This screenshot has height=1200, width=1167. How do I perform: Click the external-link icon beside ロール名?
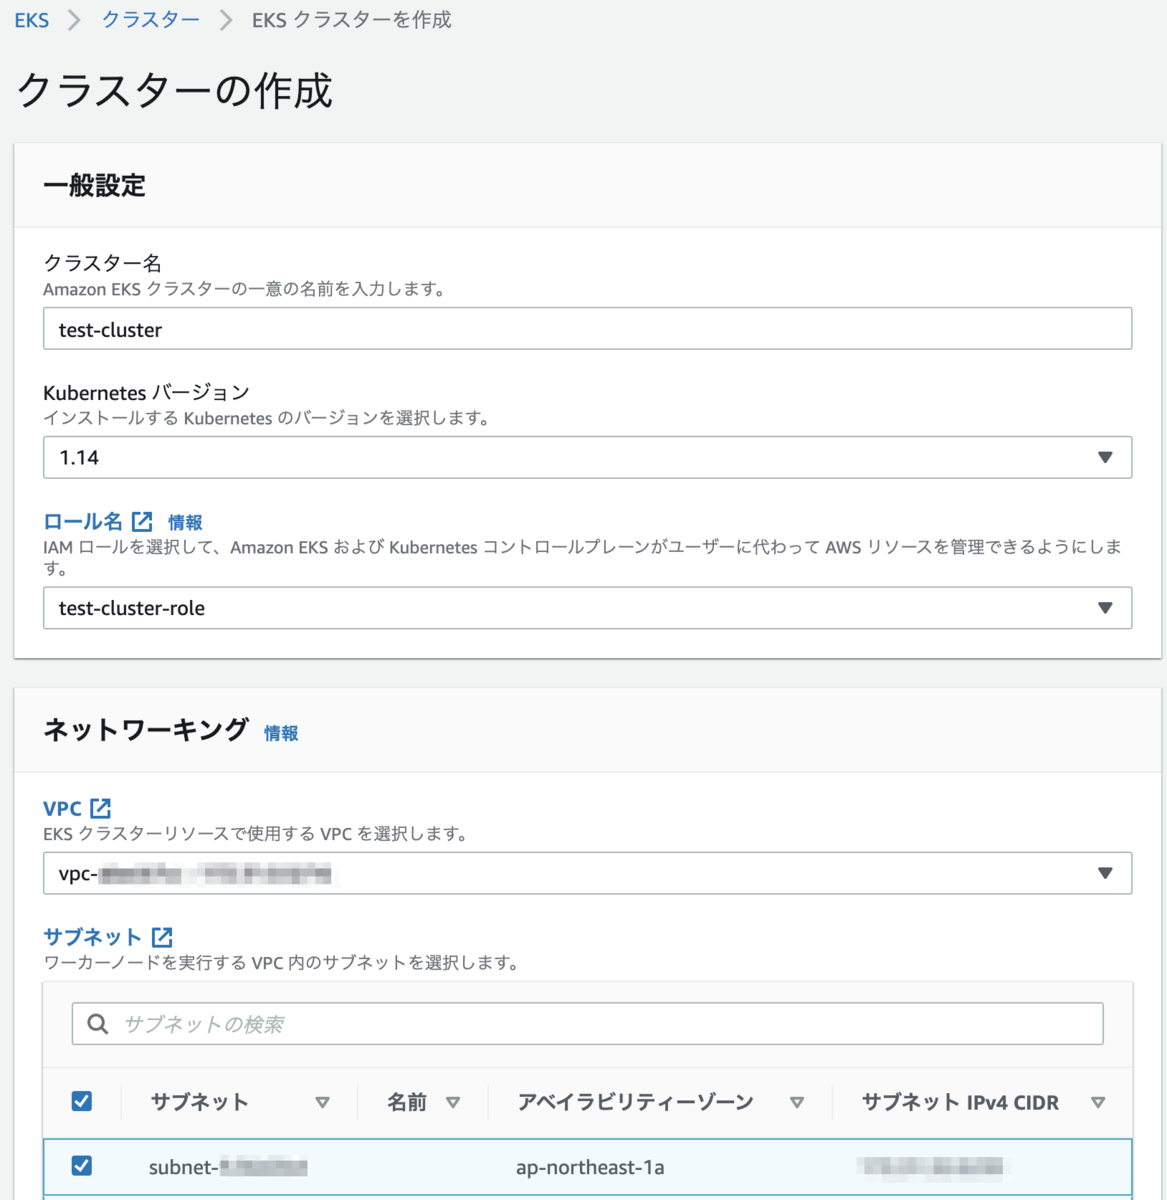tap(142, 522)
